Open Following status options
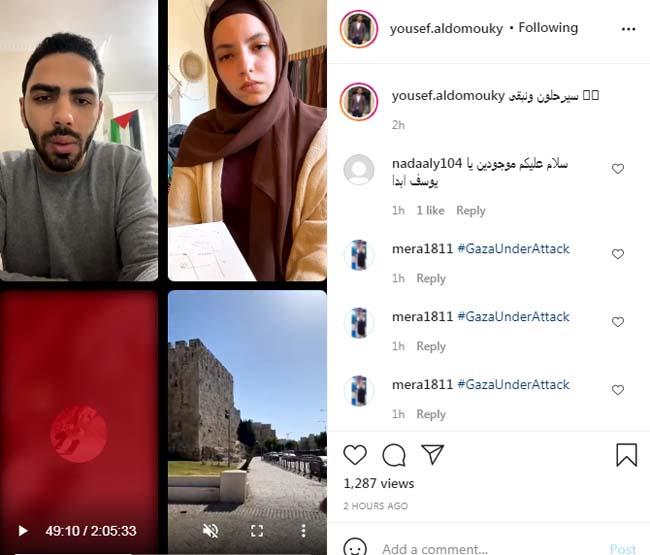The image size is (650, 555). tap(548, 28)
